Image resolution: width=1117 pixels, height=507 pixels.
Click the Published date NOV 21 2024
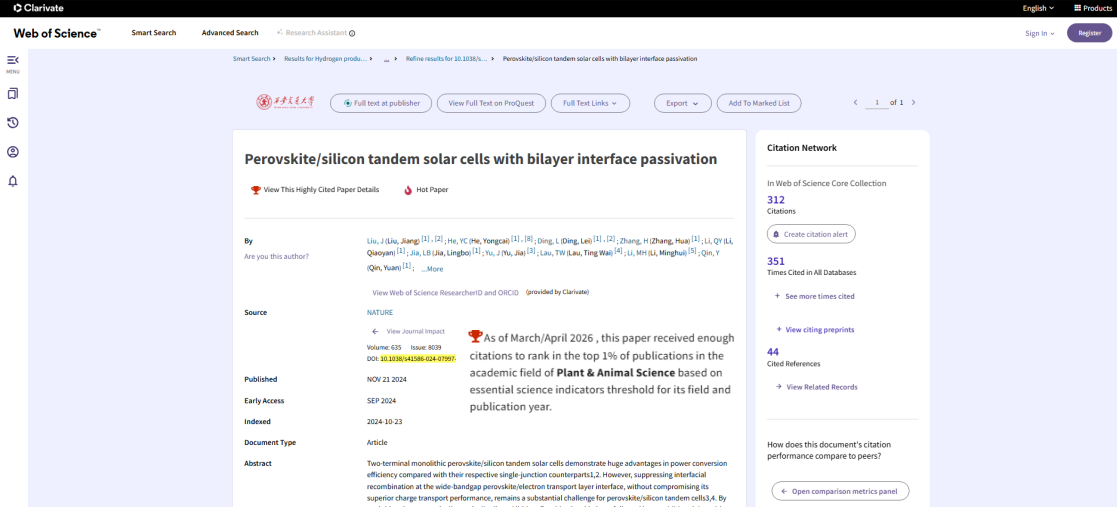[x=388, y=380]
